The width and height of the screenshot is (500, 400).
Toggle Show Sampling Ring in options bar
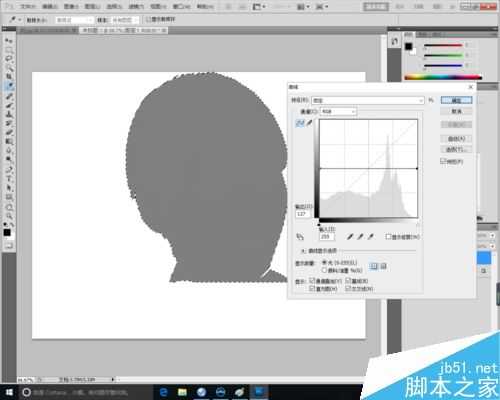tap(149, 19)
